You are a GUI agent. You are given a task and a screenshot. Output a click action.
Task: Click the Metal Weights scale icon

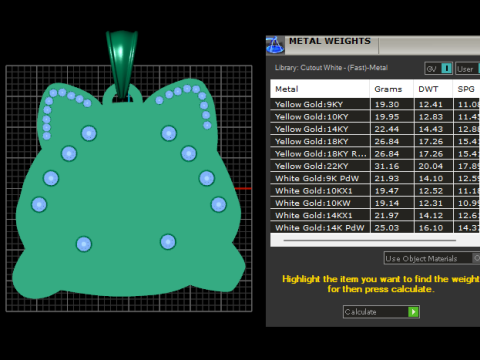(275, 45)
